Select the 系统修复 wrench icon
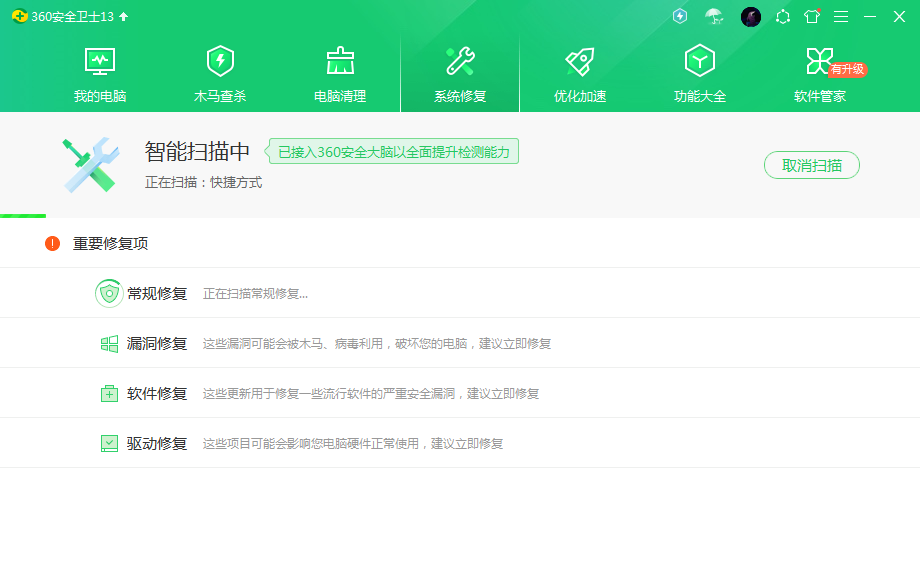Viewport: 920px width, 580px height. coord(460,61)
